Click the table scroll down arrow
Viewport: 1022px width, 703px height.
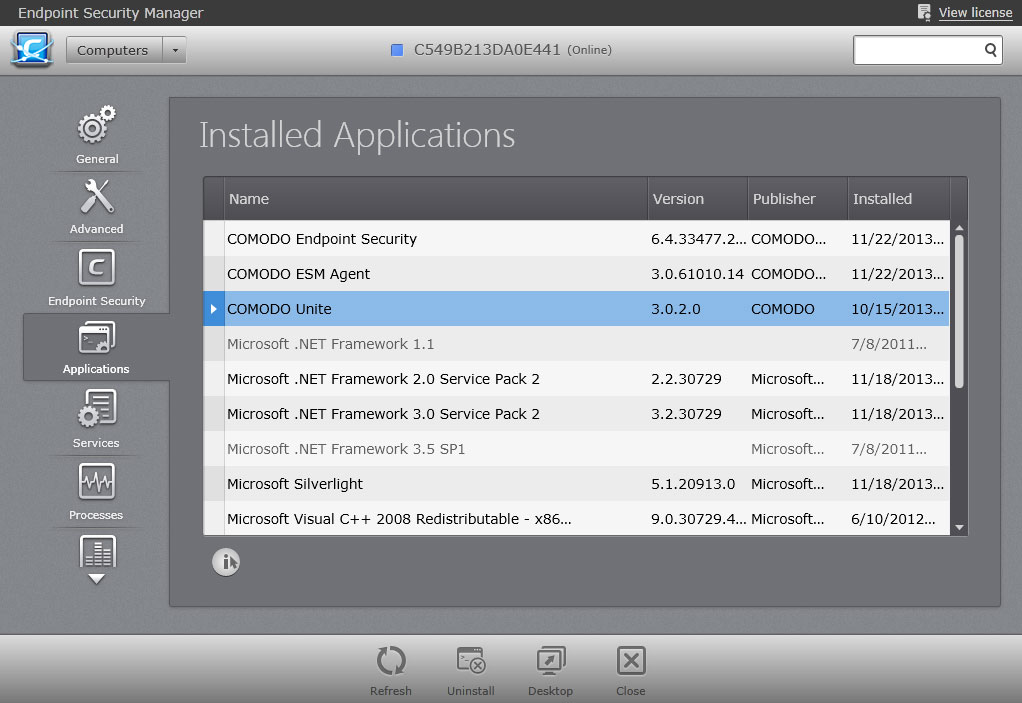click(959, 527)
